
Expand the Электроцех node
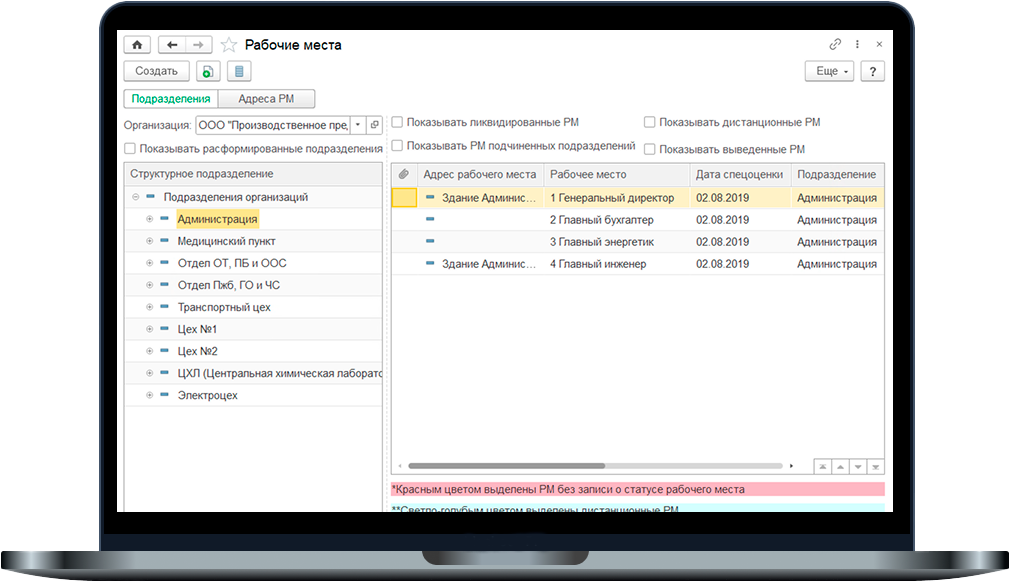(149, 395)
